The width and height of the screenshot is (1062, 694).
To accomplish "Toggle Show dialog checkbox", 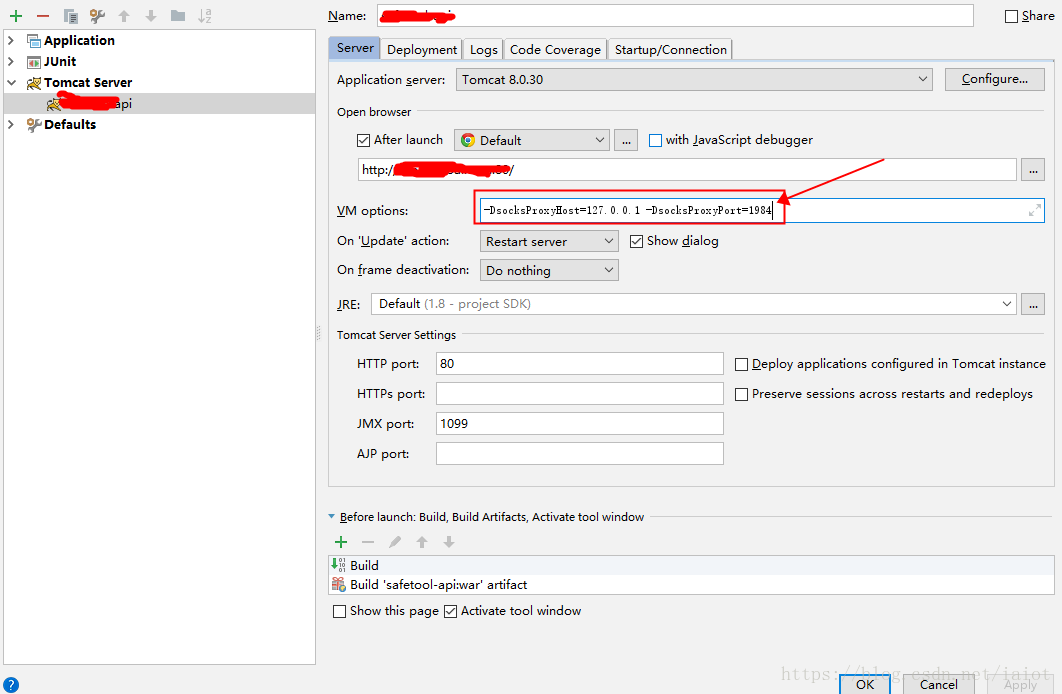I will (x=636, y=241).
